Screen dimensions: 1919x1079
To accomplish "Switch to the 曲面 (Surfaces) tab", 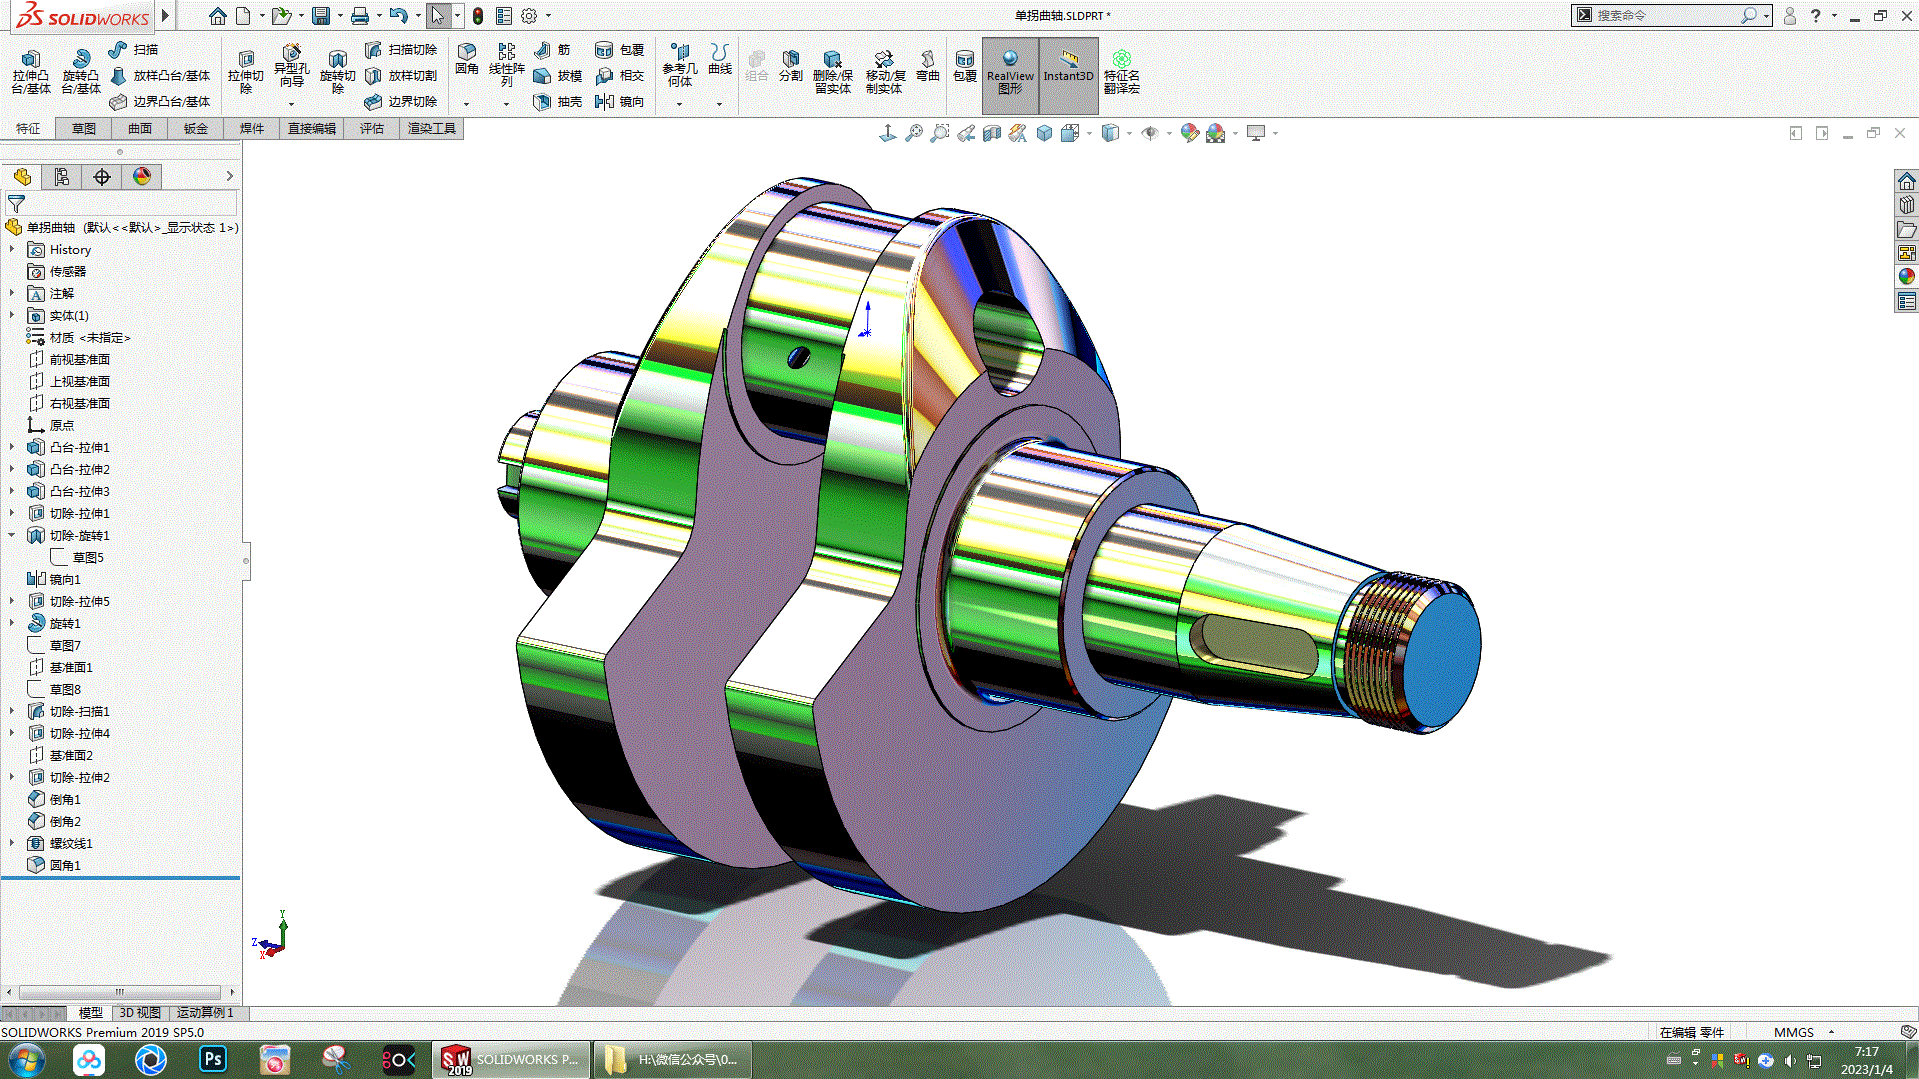I will 140,129.
